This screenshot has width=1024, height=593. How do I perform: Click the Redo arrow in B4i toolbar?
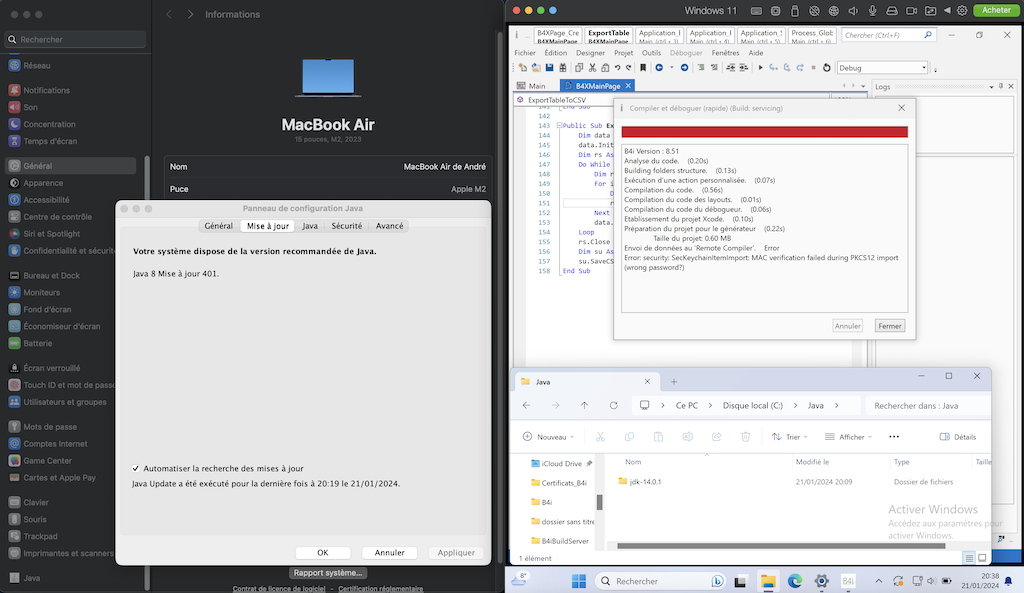(x=629, y=68)
